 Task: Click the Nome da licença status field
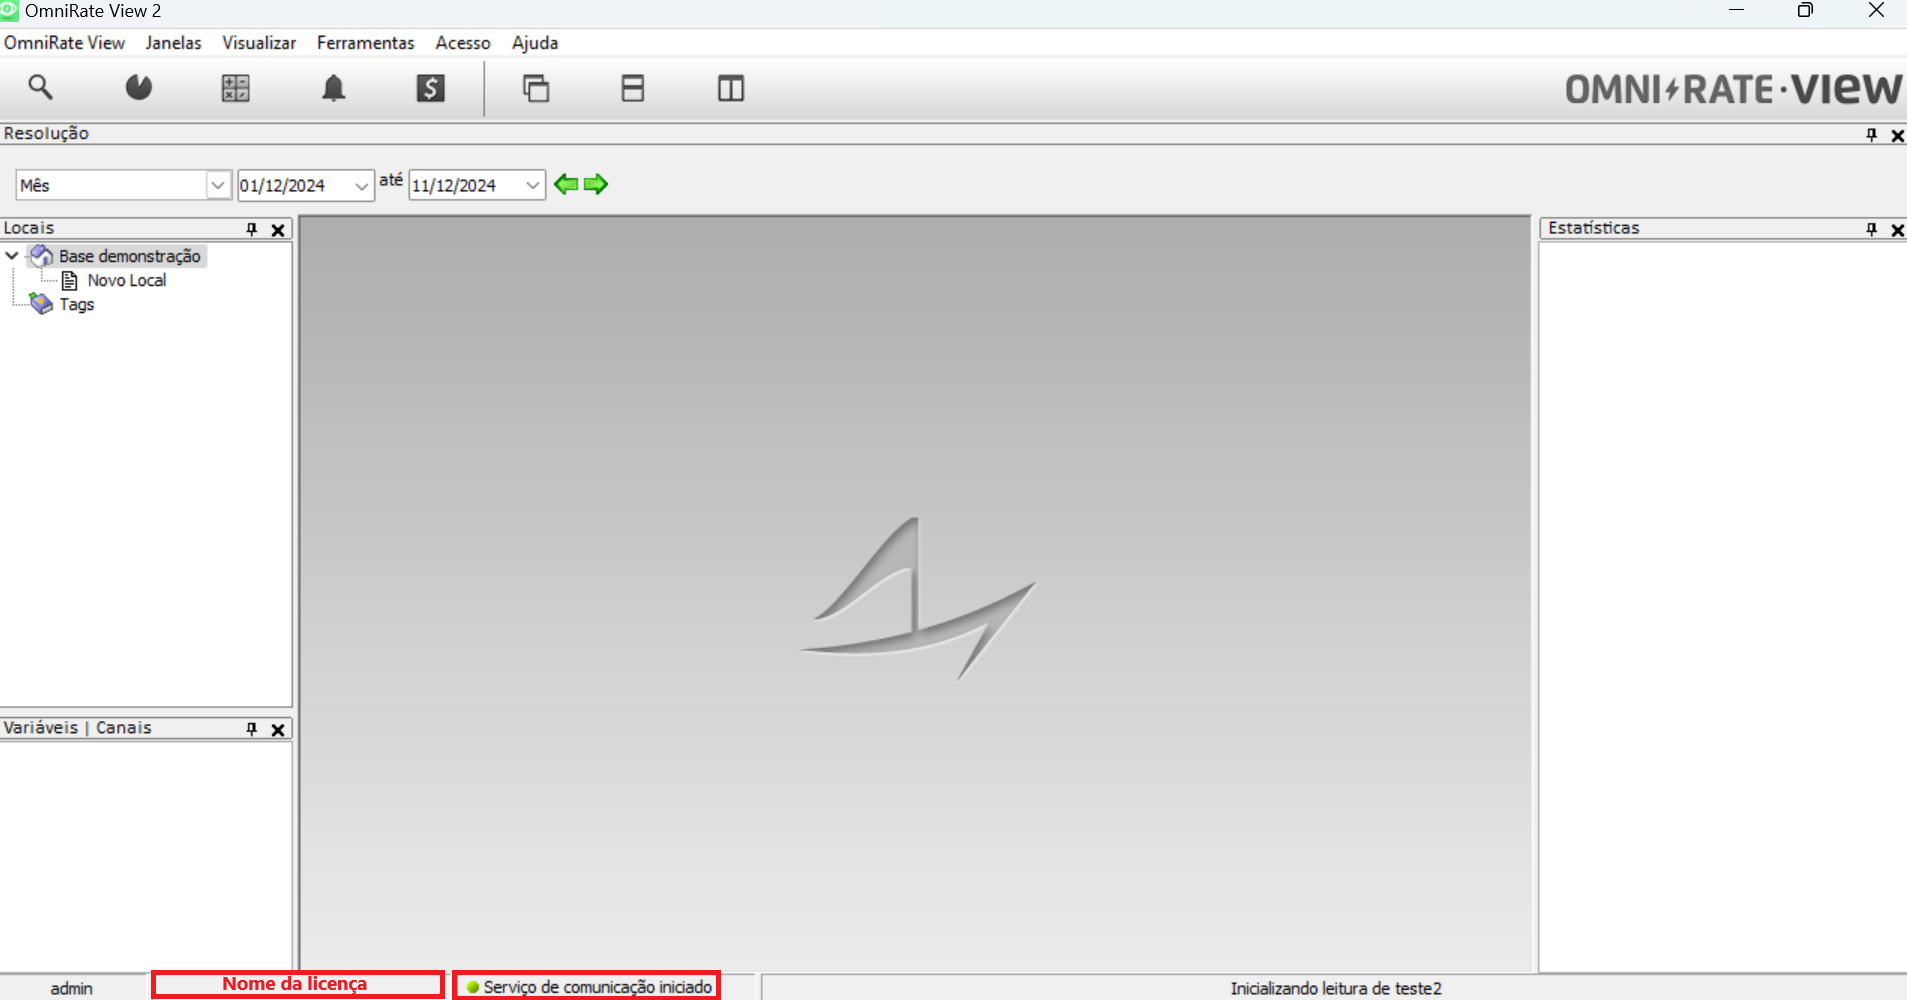(297, 984)
